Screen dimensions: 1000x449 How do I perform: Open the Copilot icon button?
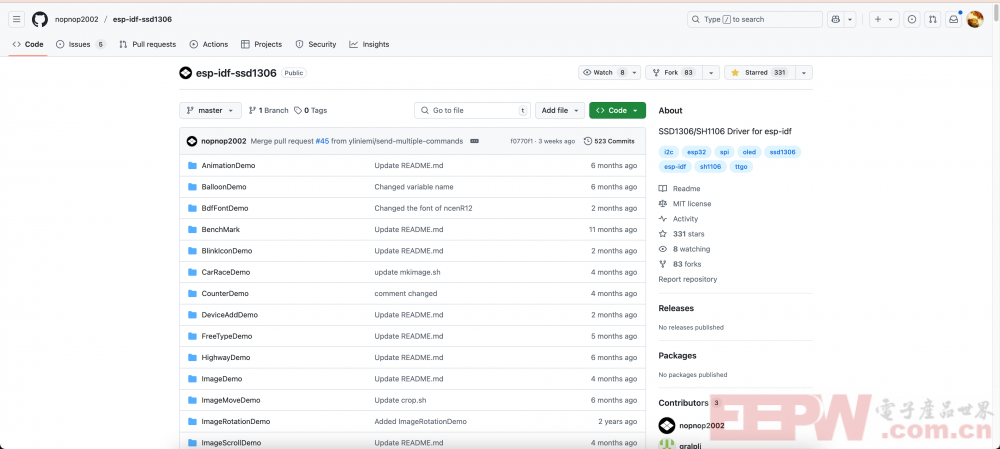tap(835, 19)
